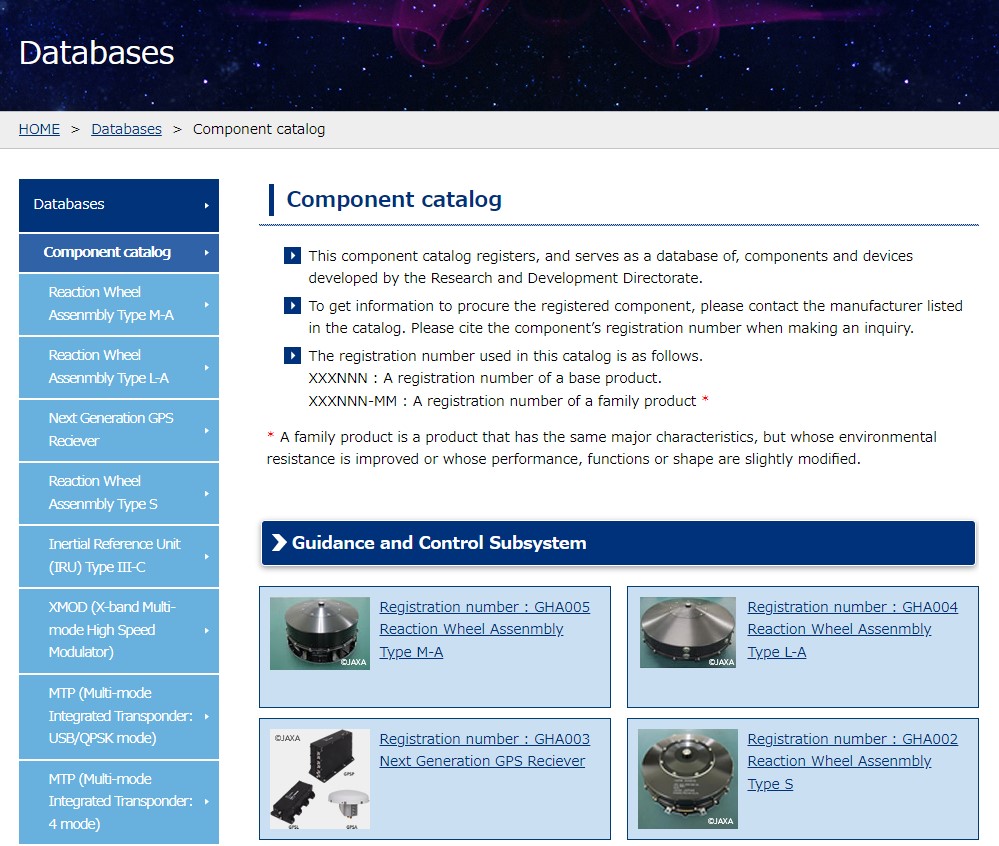Image resolution: width=999 pixels, height=846 pixels.
Task: Open sidebar item Reaction Wheel Assenmbly Type M-A
Action: pyautogui.click(x=119, y=304)
